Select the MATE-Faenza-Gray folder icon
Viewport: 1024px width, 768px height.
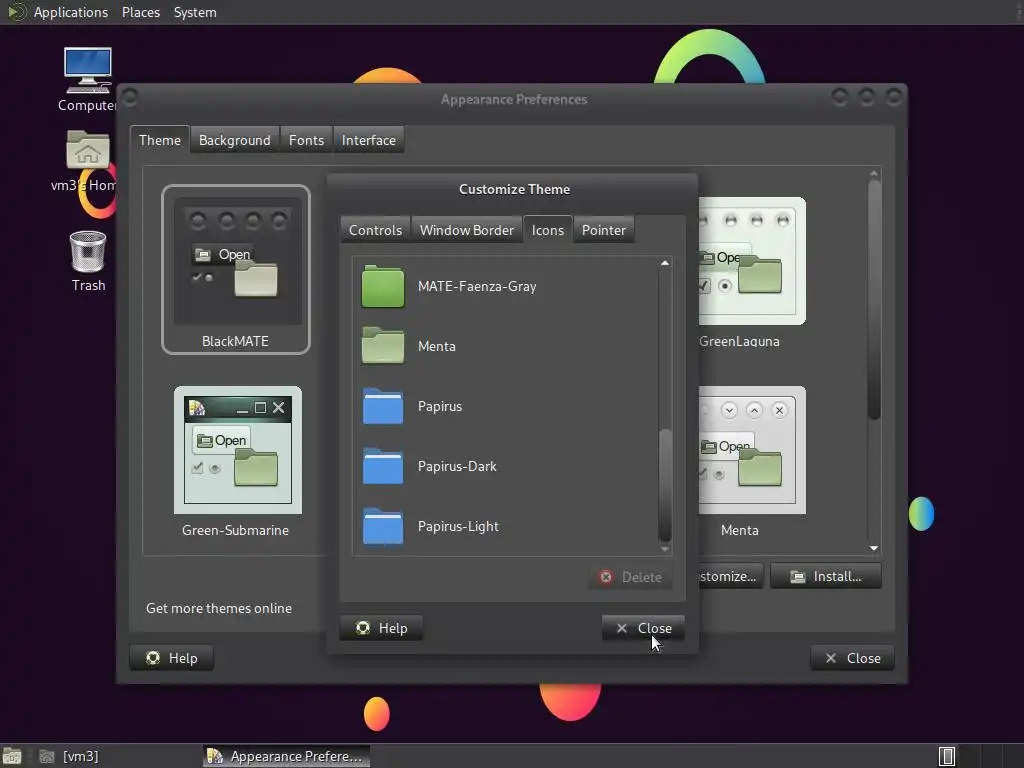383,286
